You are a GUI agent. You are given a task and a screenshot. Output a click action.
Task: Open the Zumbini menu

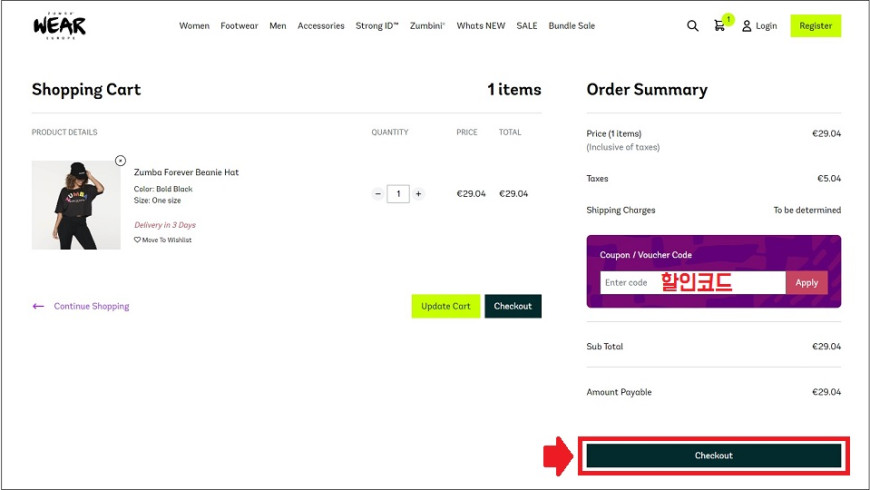click(x=427, y=26)
